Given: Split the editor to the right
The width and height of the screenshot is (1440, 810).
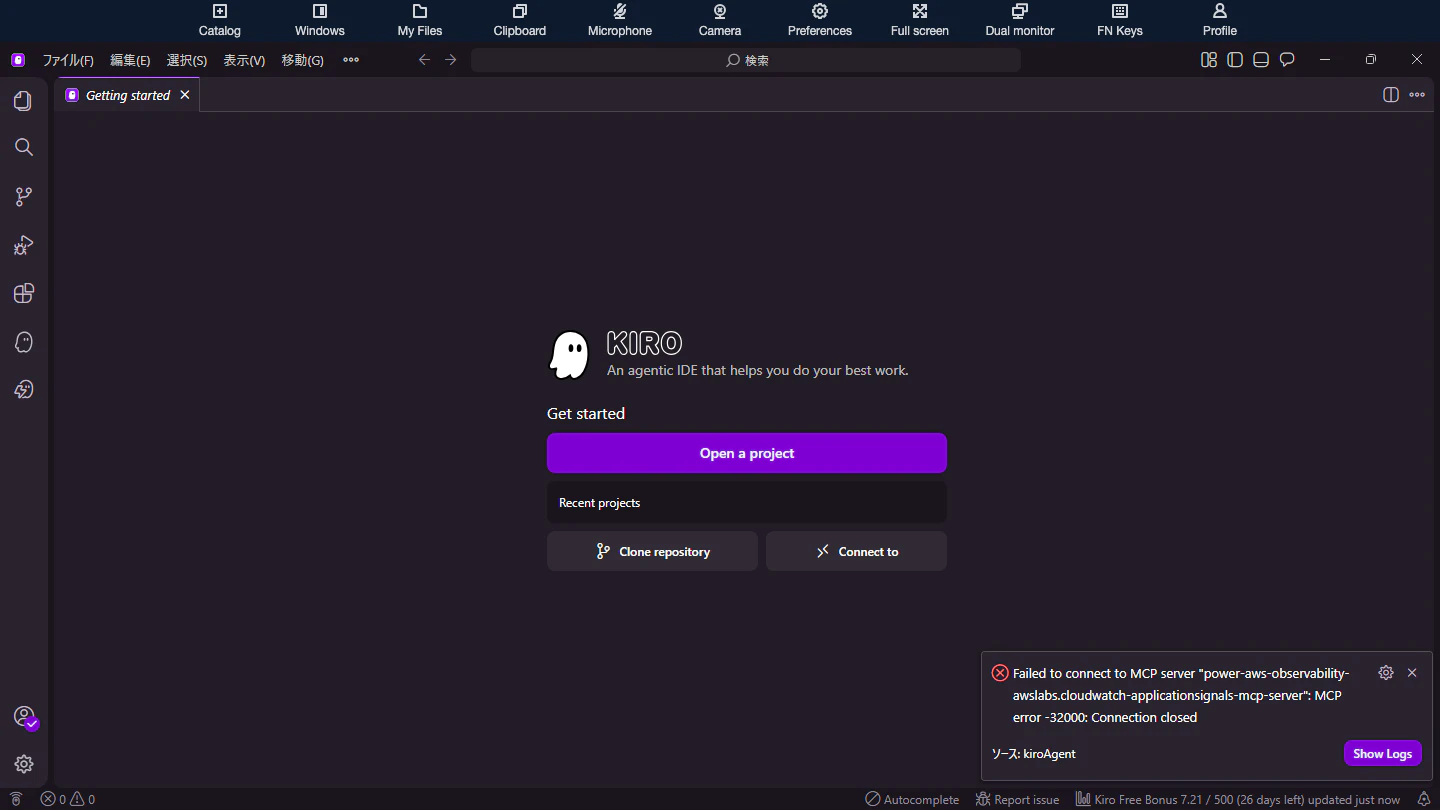Looking at the screenshot, I should pos(1390,95).
